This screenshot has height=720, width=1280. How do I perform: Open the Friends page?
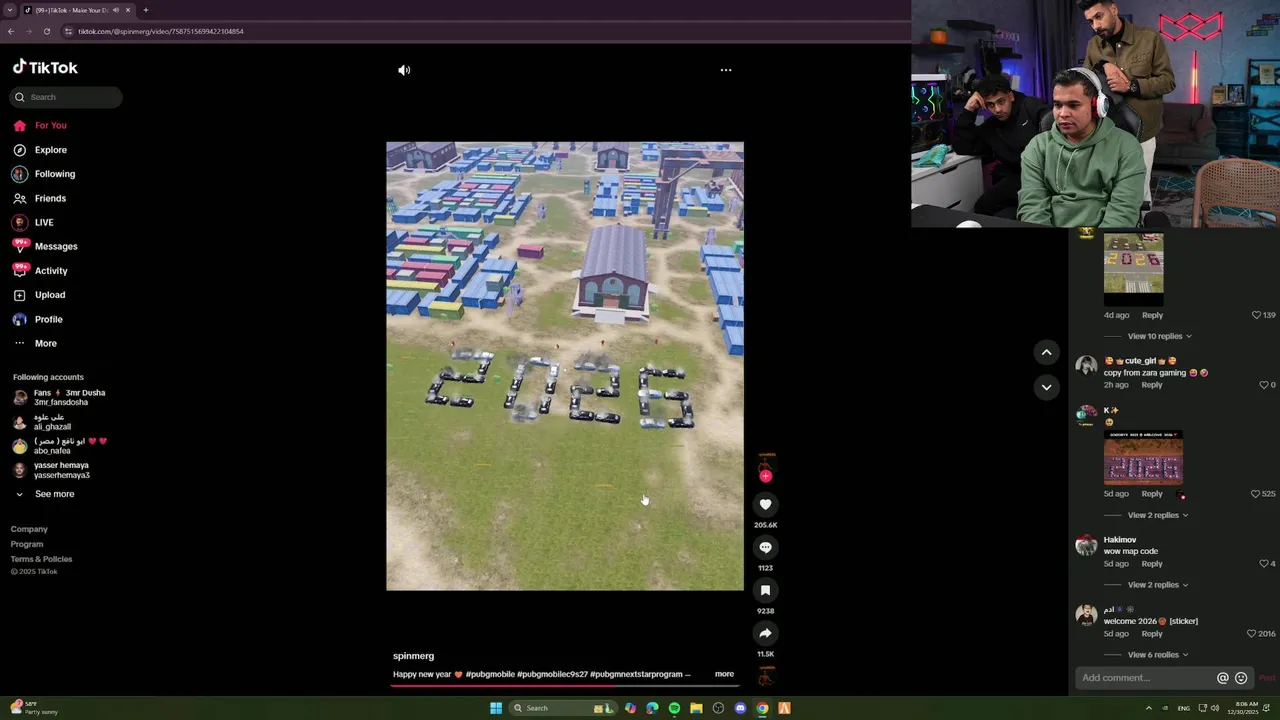(x=40, y=198)
